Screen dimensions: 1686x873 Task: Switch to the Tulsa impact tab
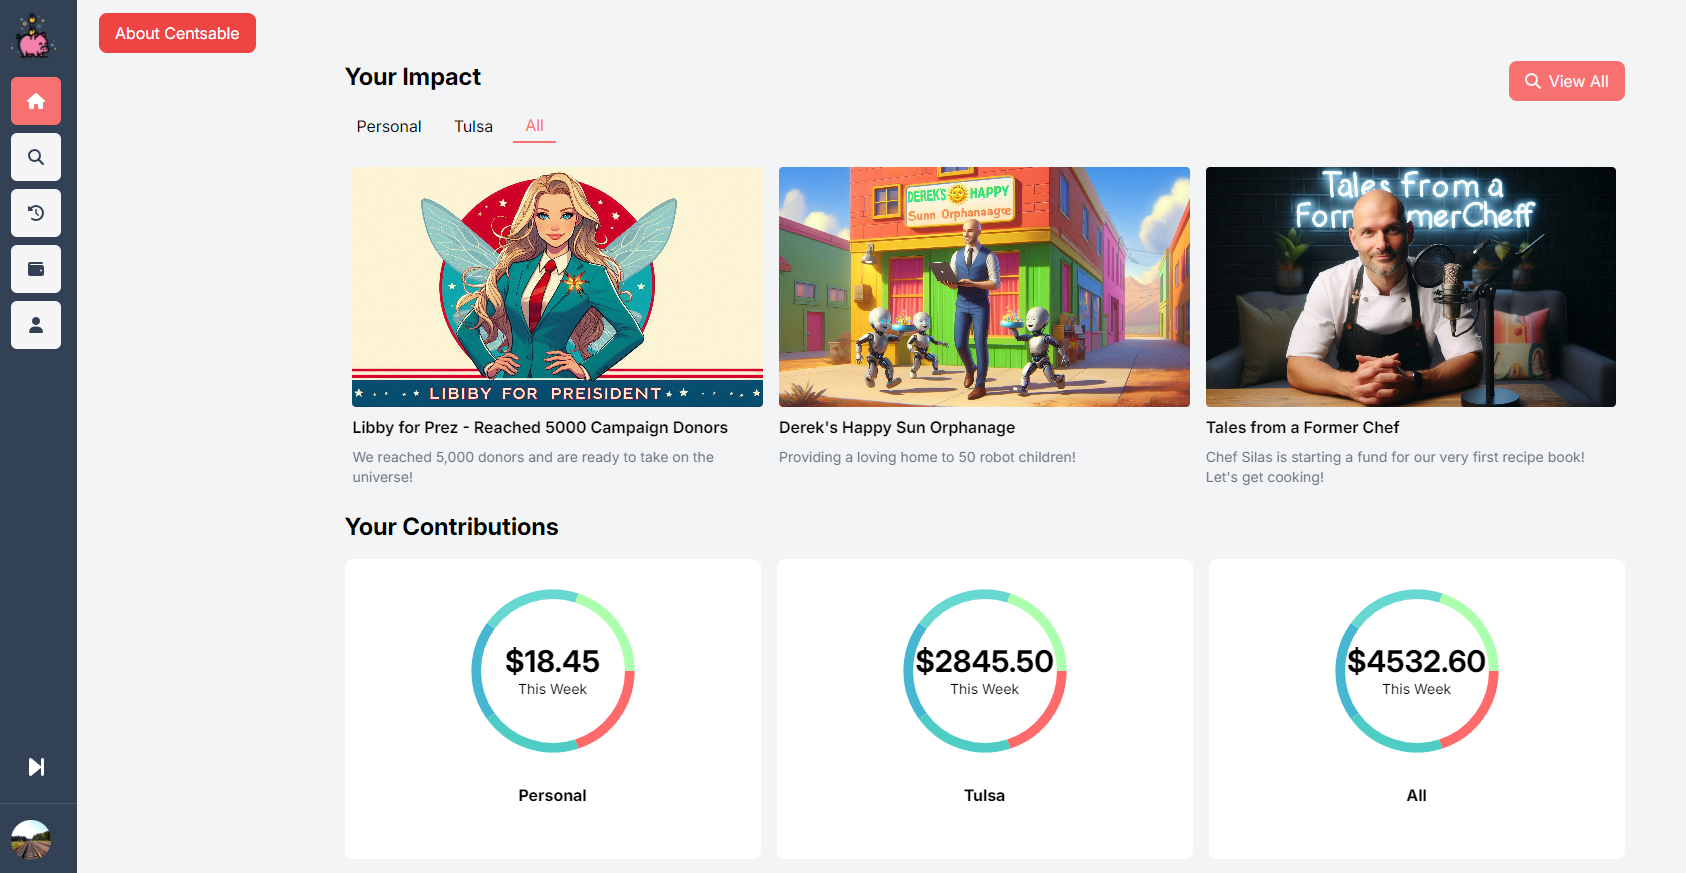click(x=473, y=127)
